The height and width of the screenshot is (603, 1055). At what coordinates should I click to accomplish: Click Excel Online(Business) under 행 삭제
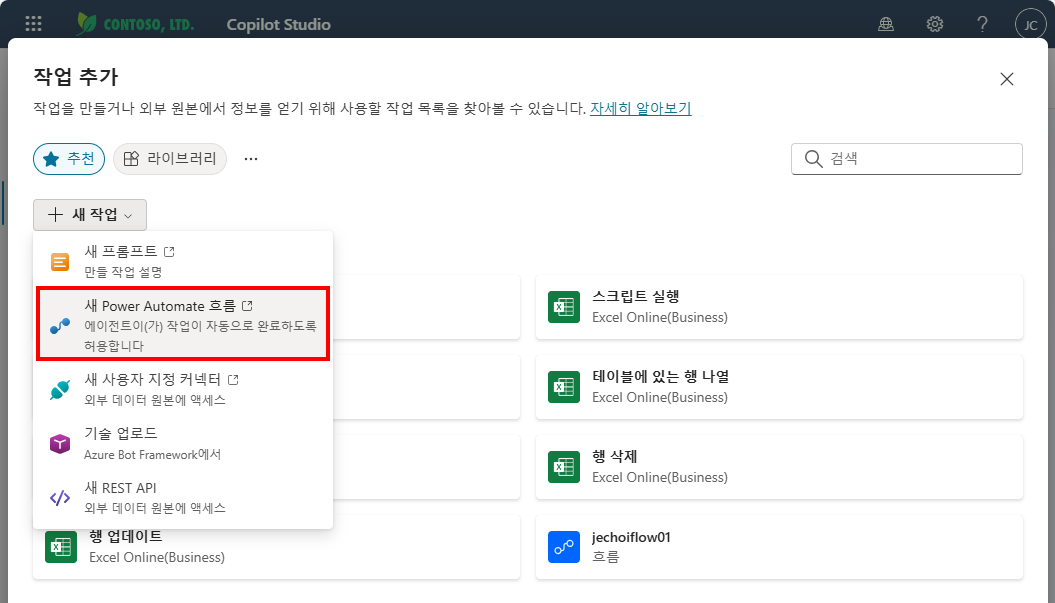point(659,477)
